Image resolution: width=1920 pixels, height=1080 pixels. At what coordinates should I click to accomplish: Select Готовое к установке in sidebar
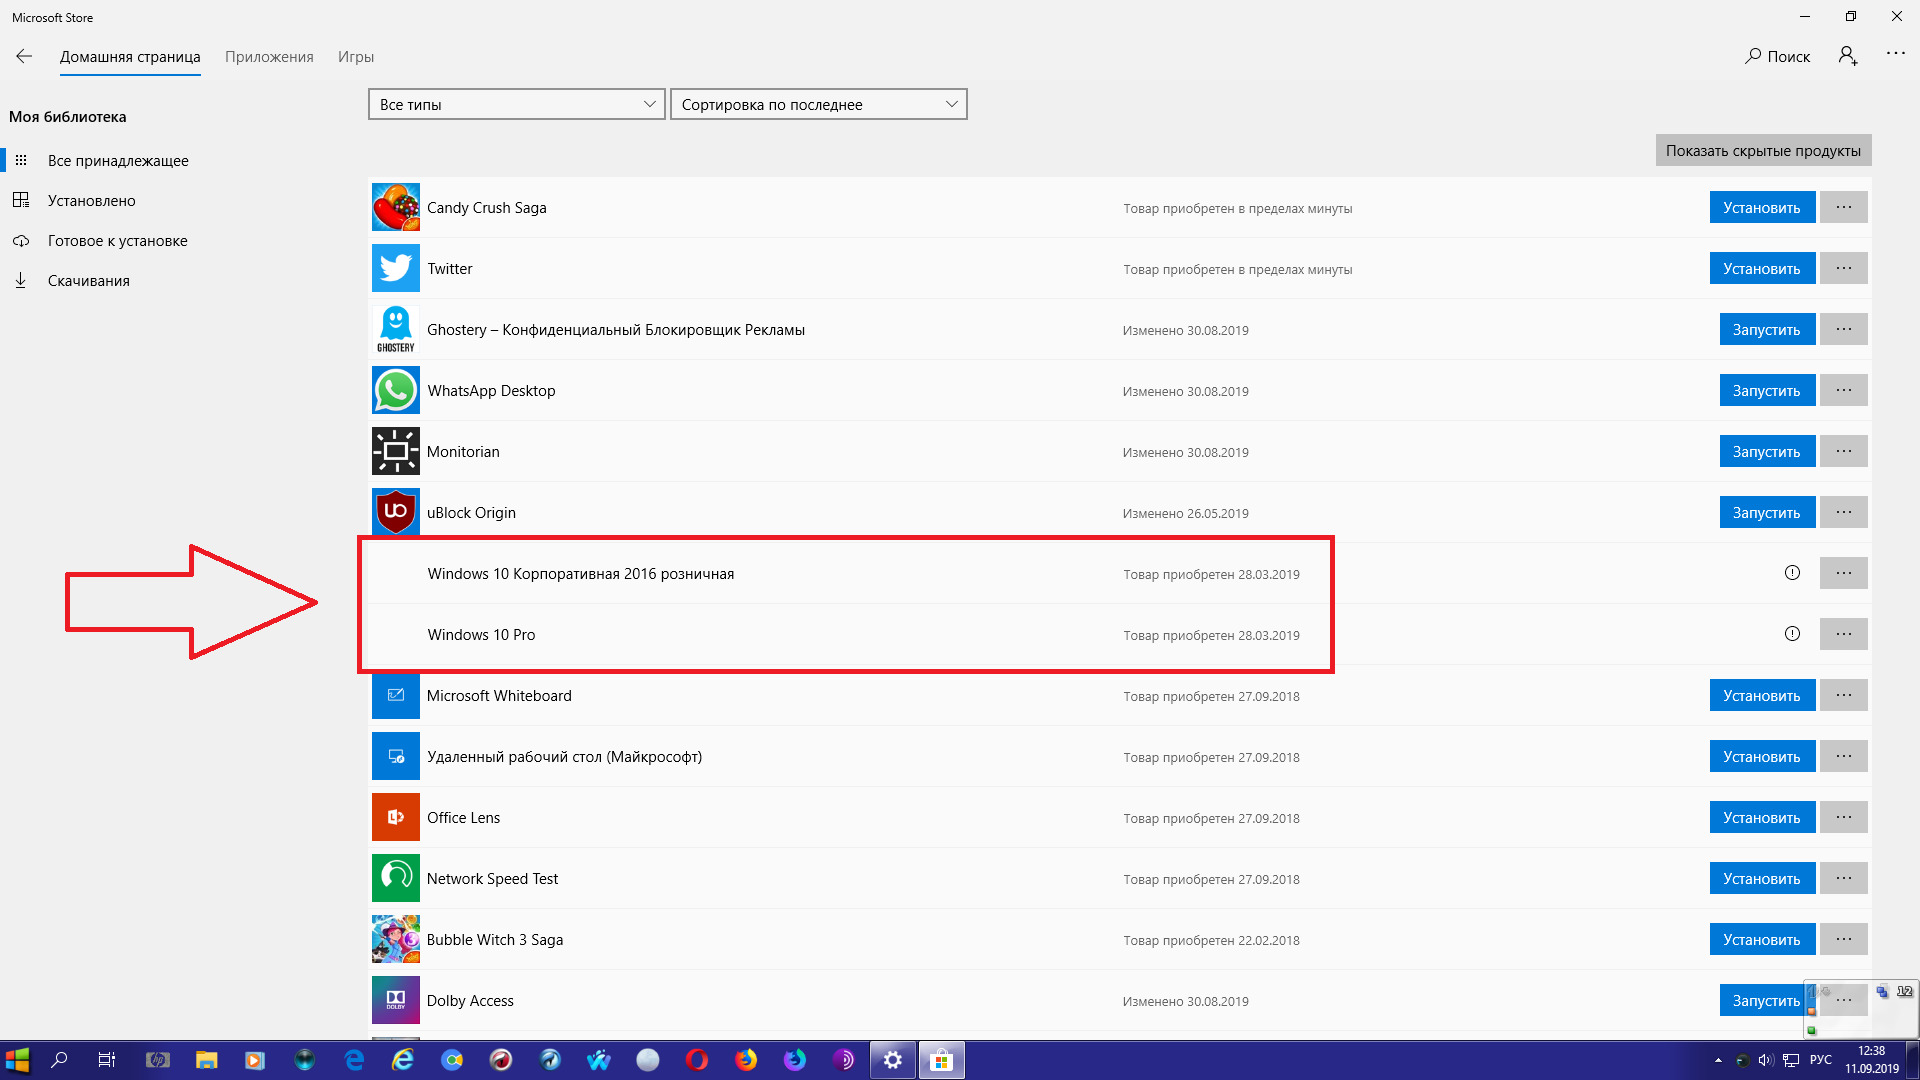tap(118, 241)
